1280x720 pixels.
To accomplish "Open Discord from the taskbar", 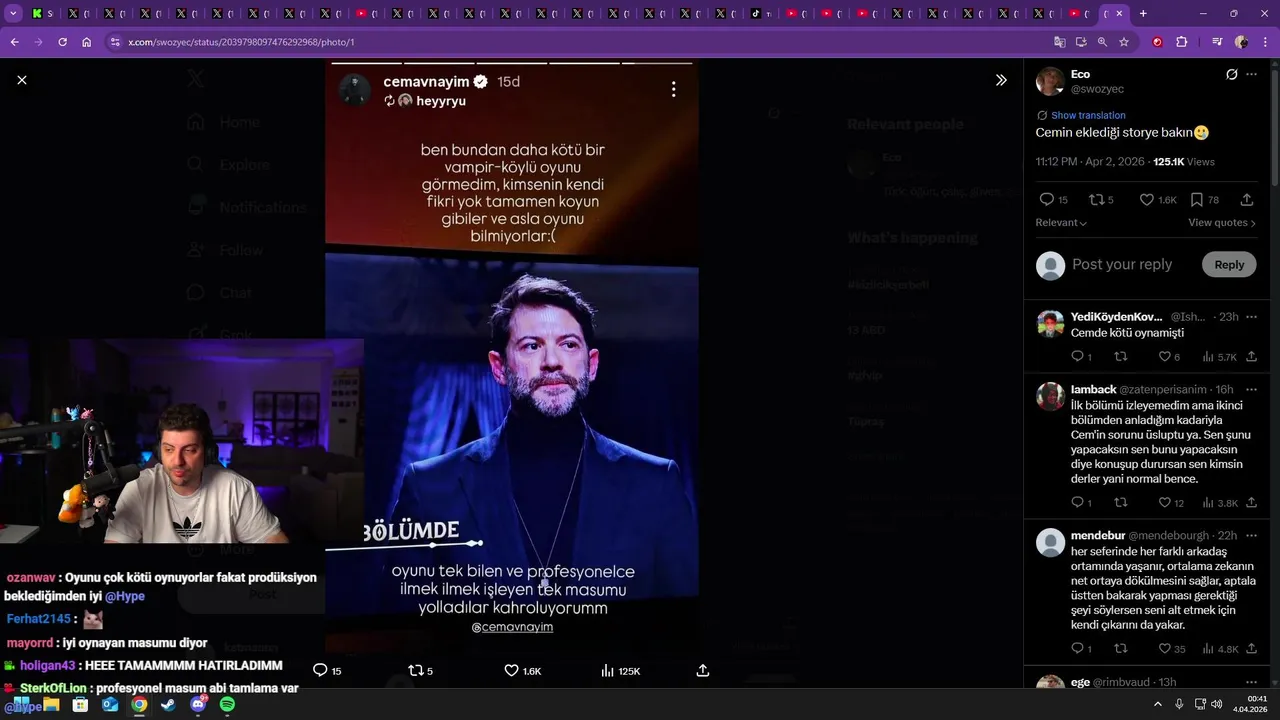I will [x=198, y=704].
